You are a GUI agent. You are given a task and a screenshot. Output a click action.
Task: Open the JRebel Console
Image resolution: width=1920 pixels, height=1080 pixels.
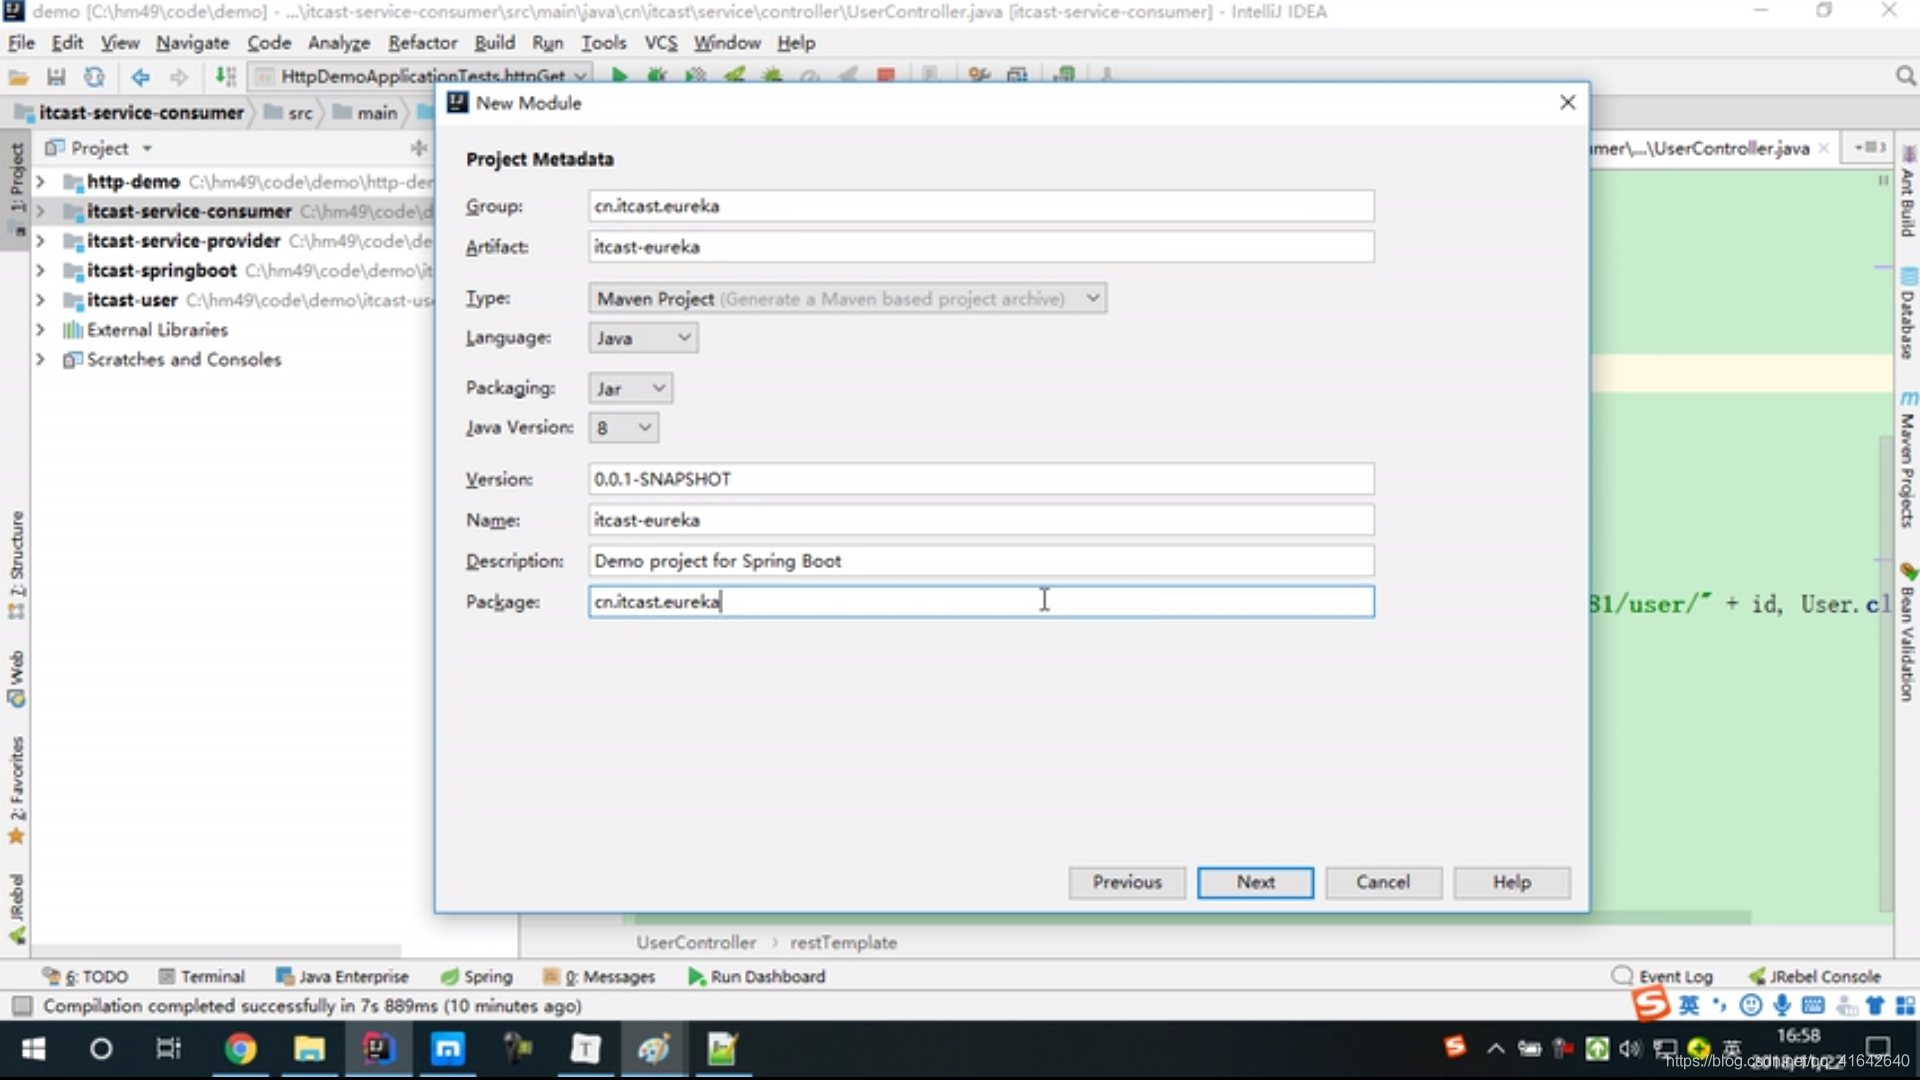pos(1815,977)
